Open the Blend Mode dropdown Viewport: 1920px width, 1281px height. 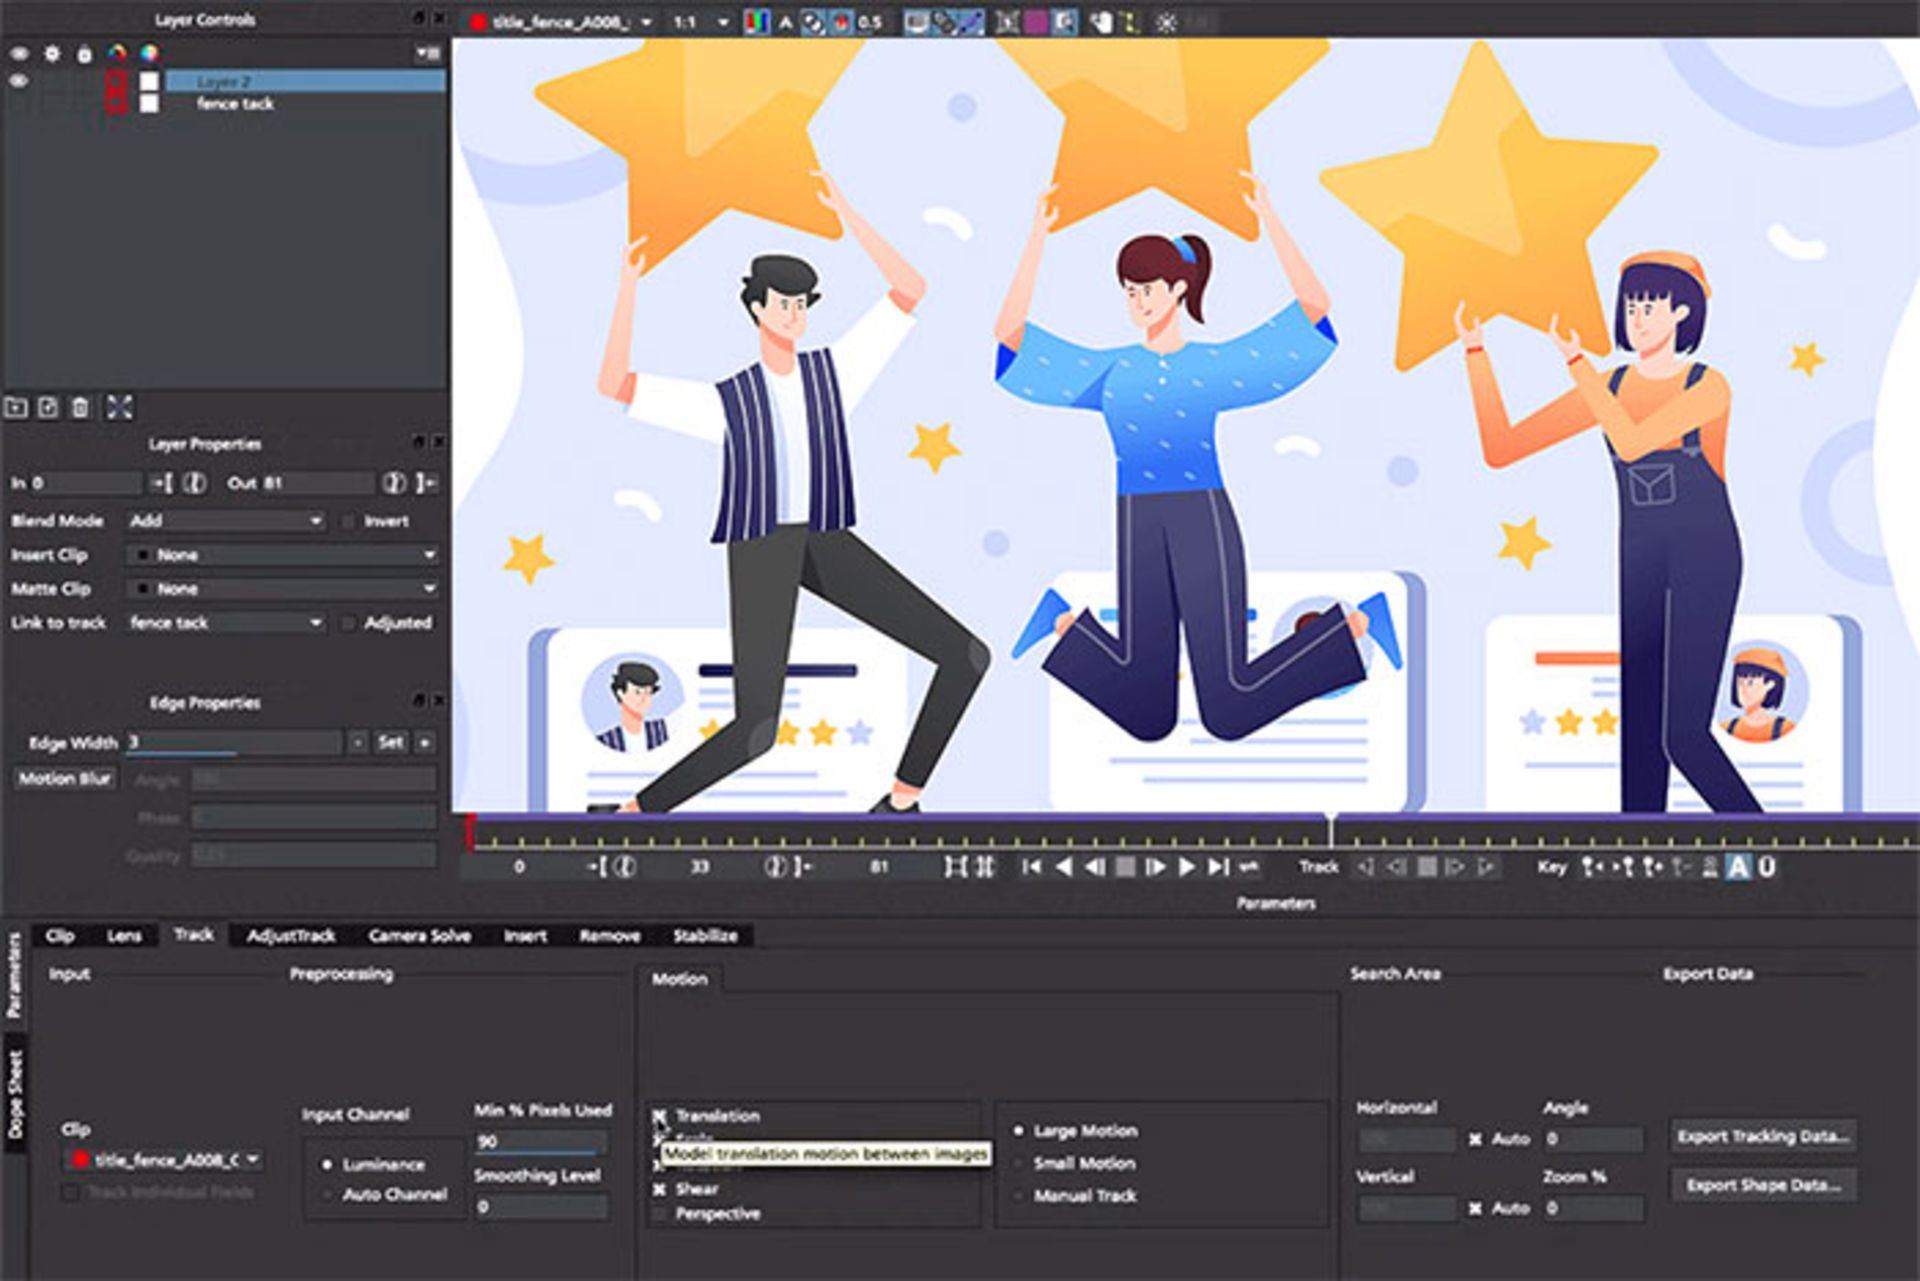226,521
